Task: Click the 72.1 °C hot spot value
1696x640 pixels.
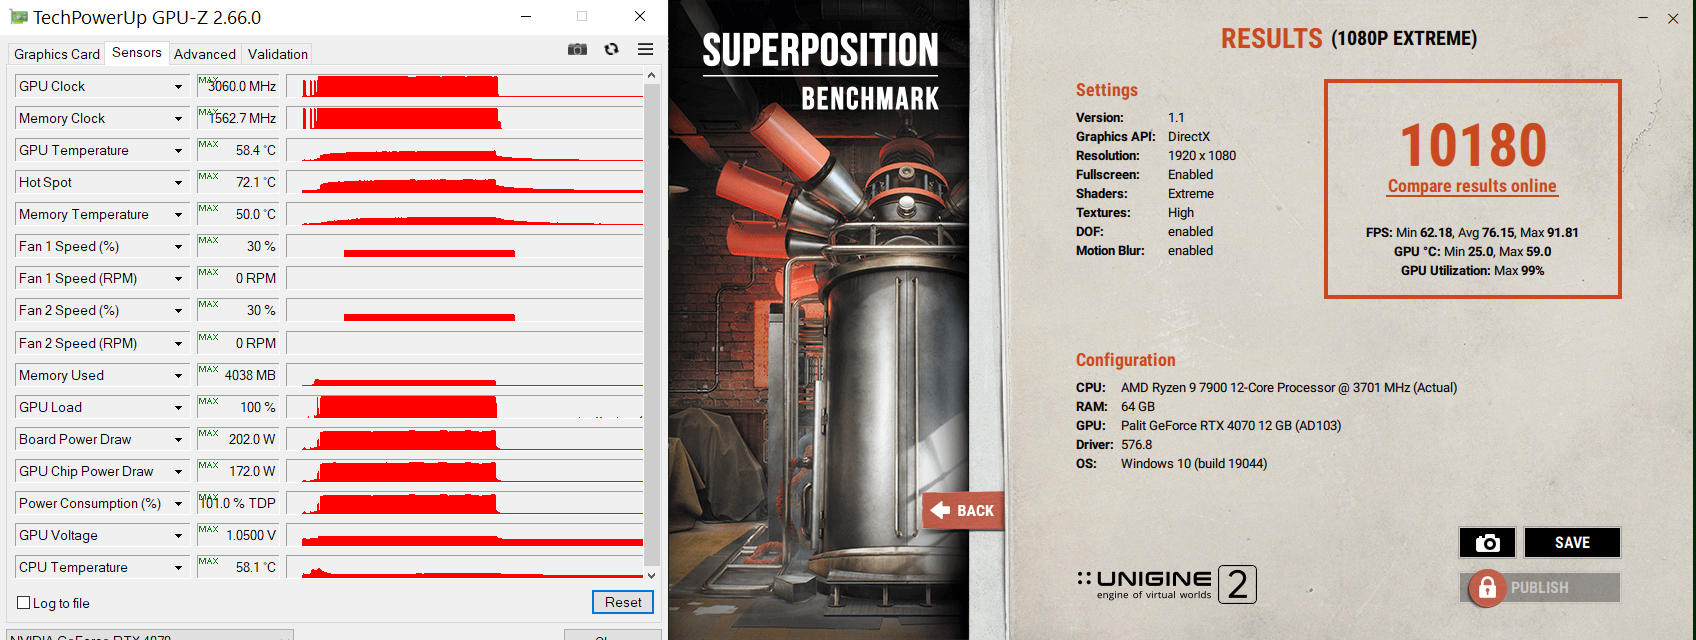Action: pyautogui.click(x=256, y=183)
